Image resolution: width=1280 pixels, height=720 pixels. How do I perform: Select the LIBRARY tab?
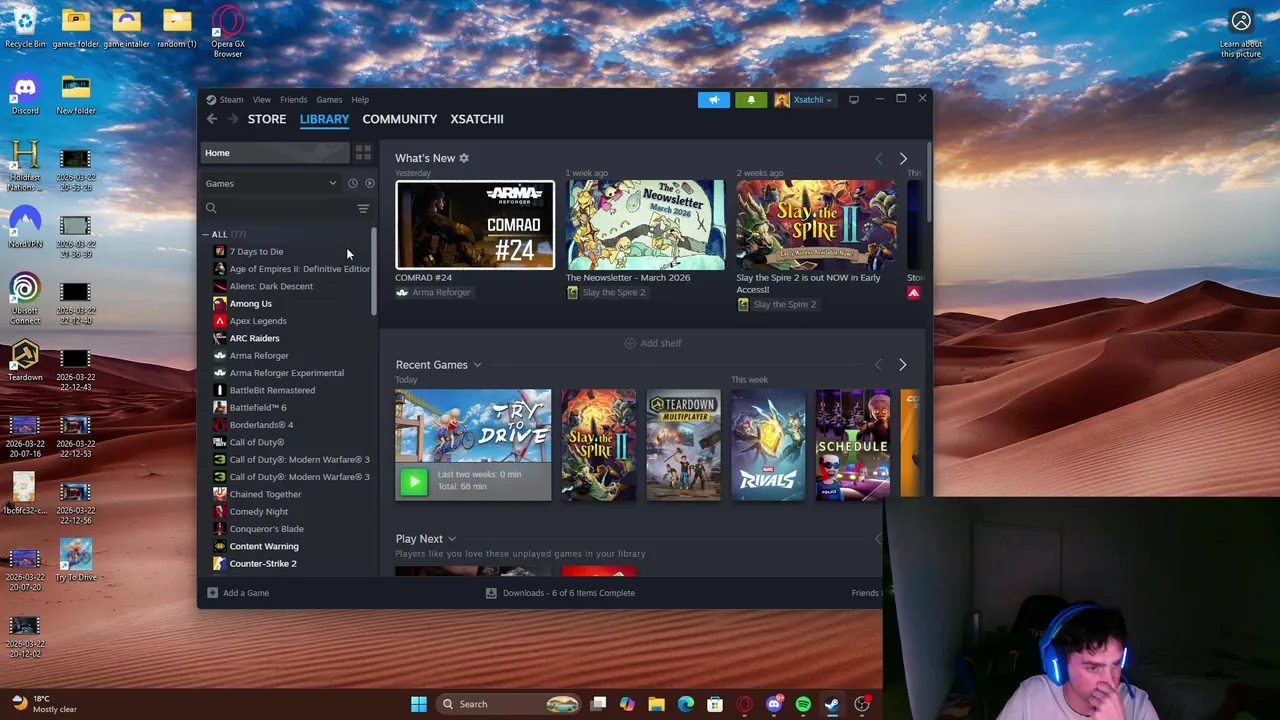pos(324,119)
